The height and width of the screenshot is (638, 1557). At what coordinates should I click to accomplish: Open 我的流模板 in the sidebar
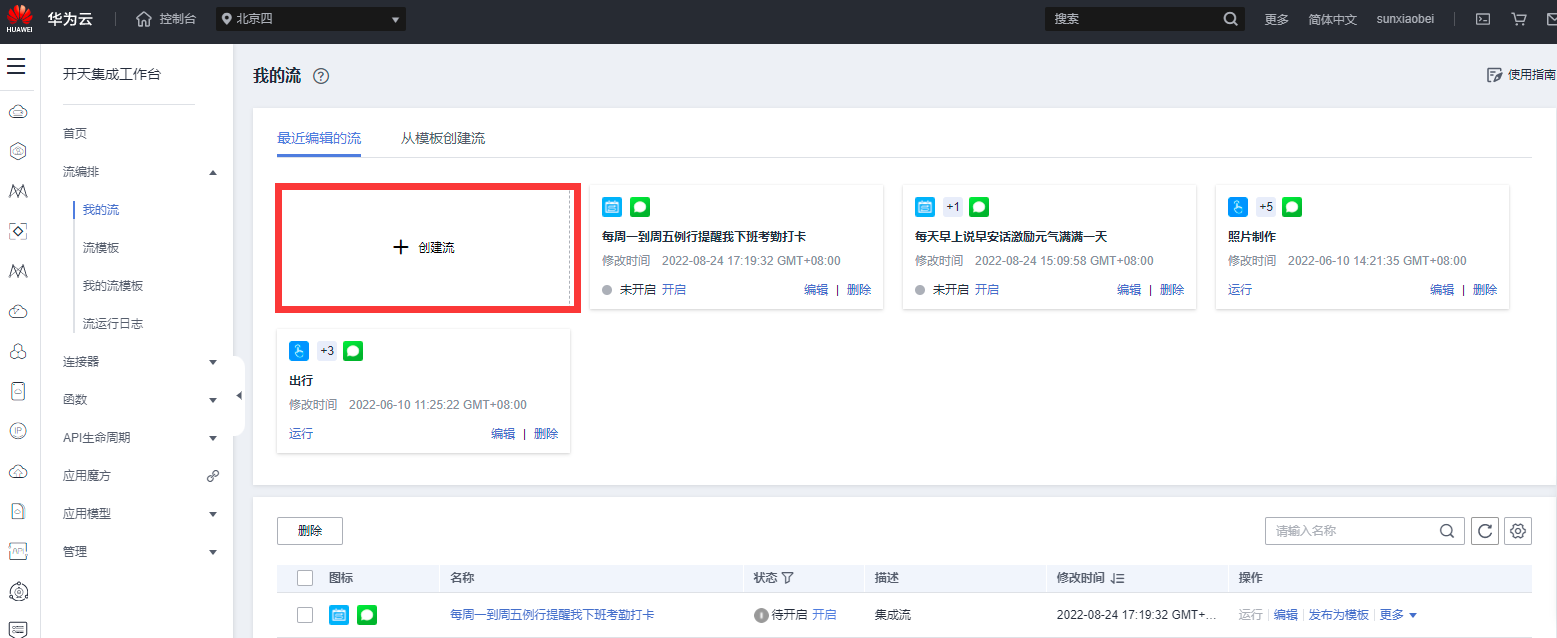point(113,286)
